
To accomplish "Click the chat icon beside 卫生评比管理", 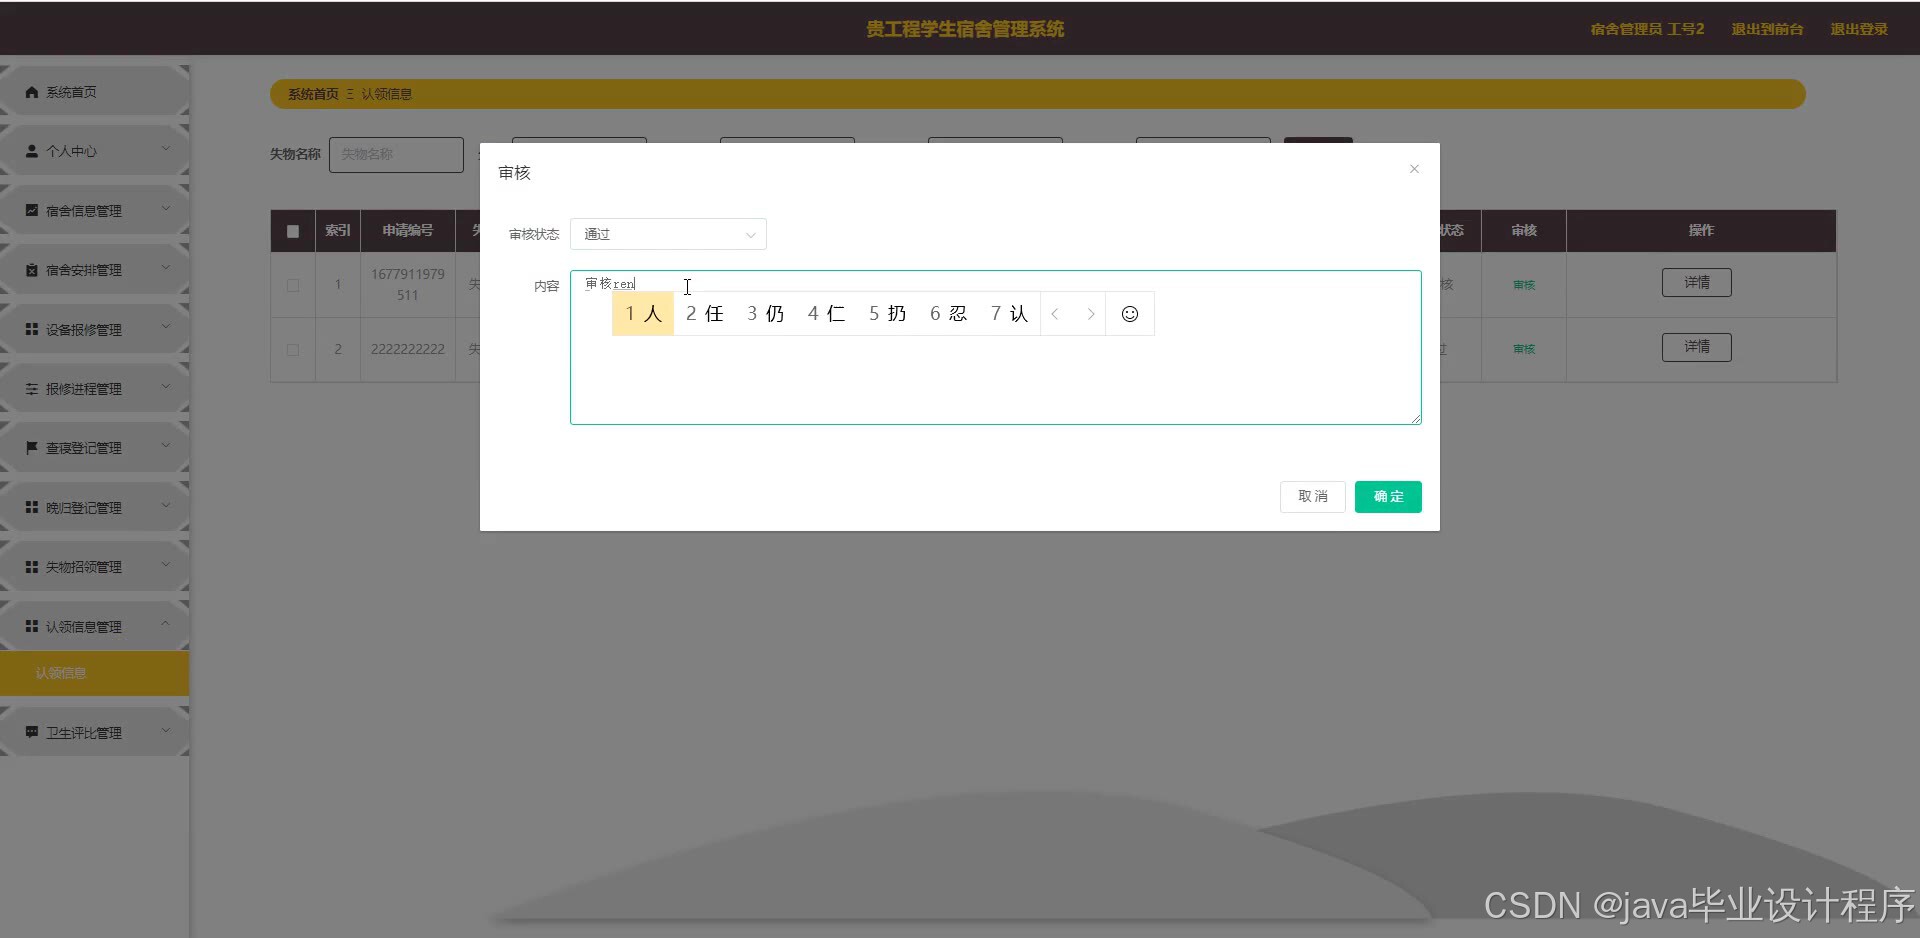I will pos(32,732).
